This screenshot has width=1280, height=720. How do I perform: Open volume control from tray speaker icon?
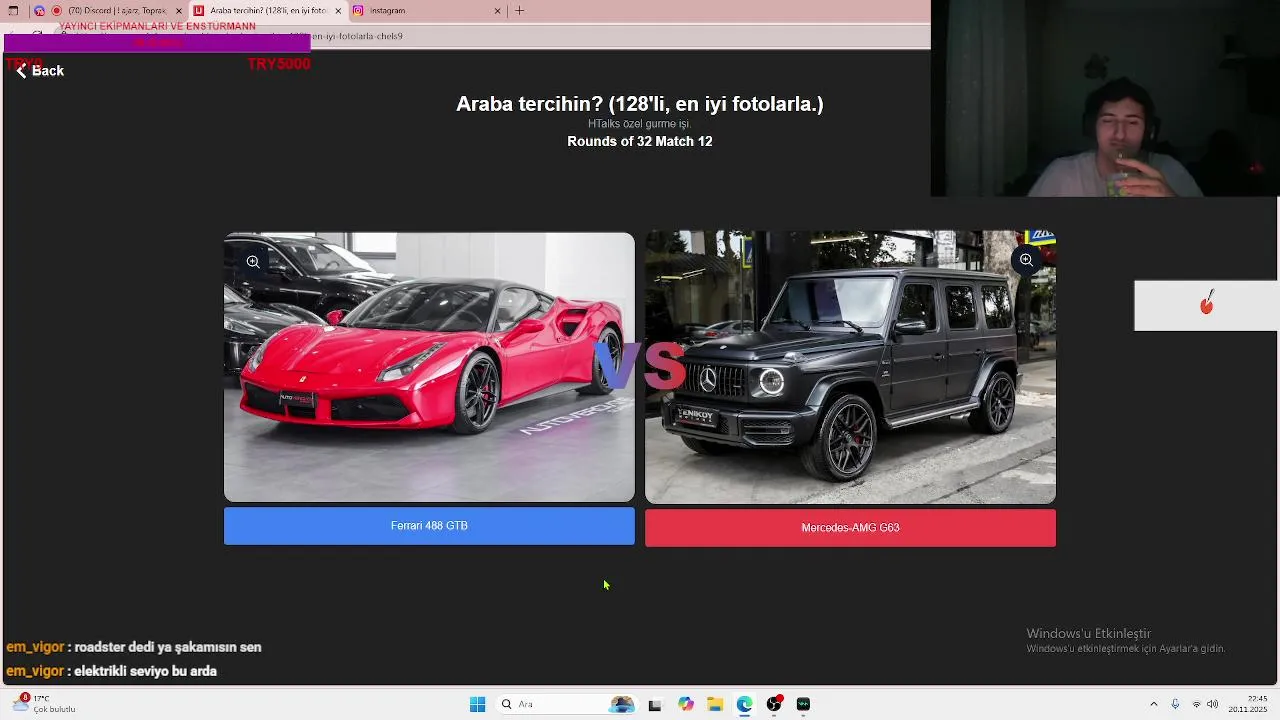[1213, 705]
